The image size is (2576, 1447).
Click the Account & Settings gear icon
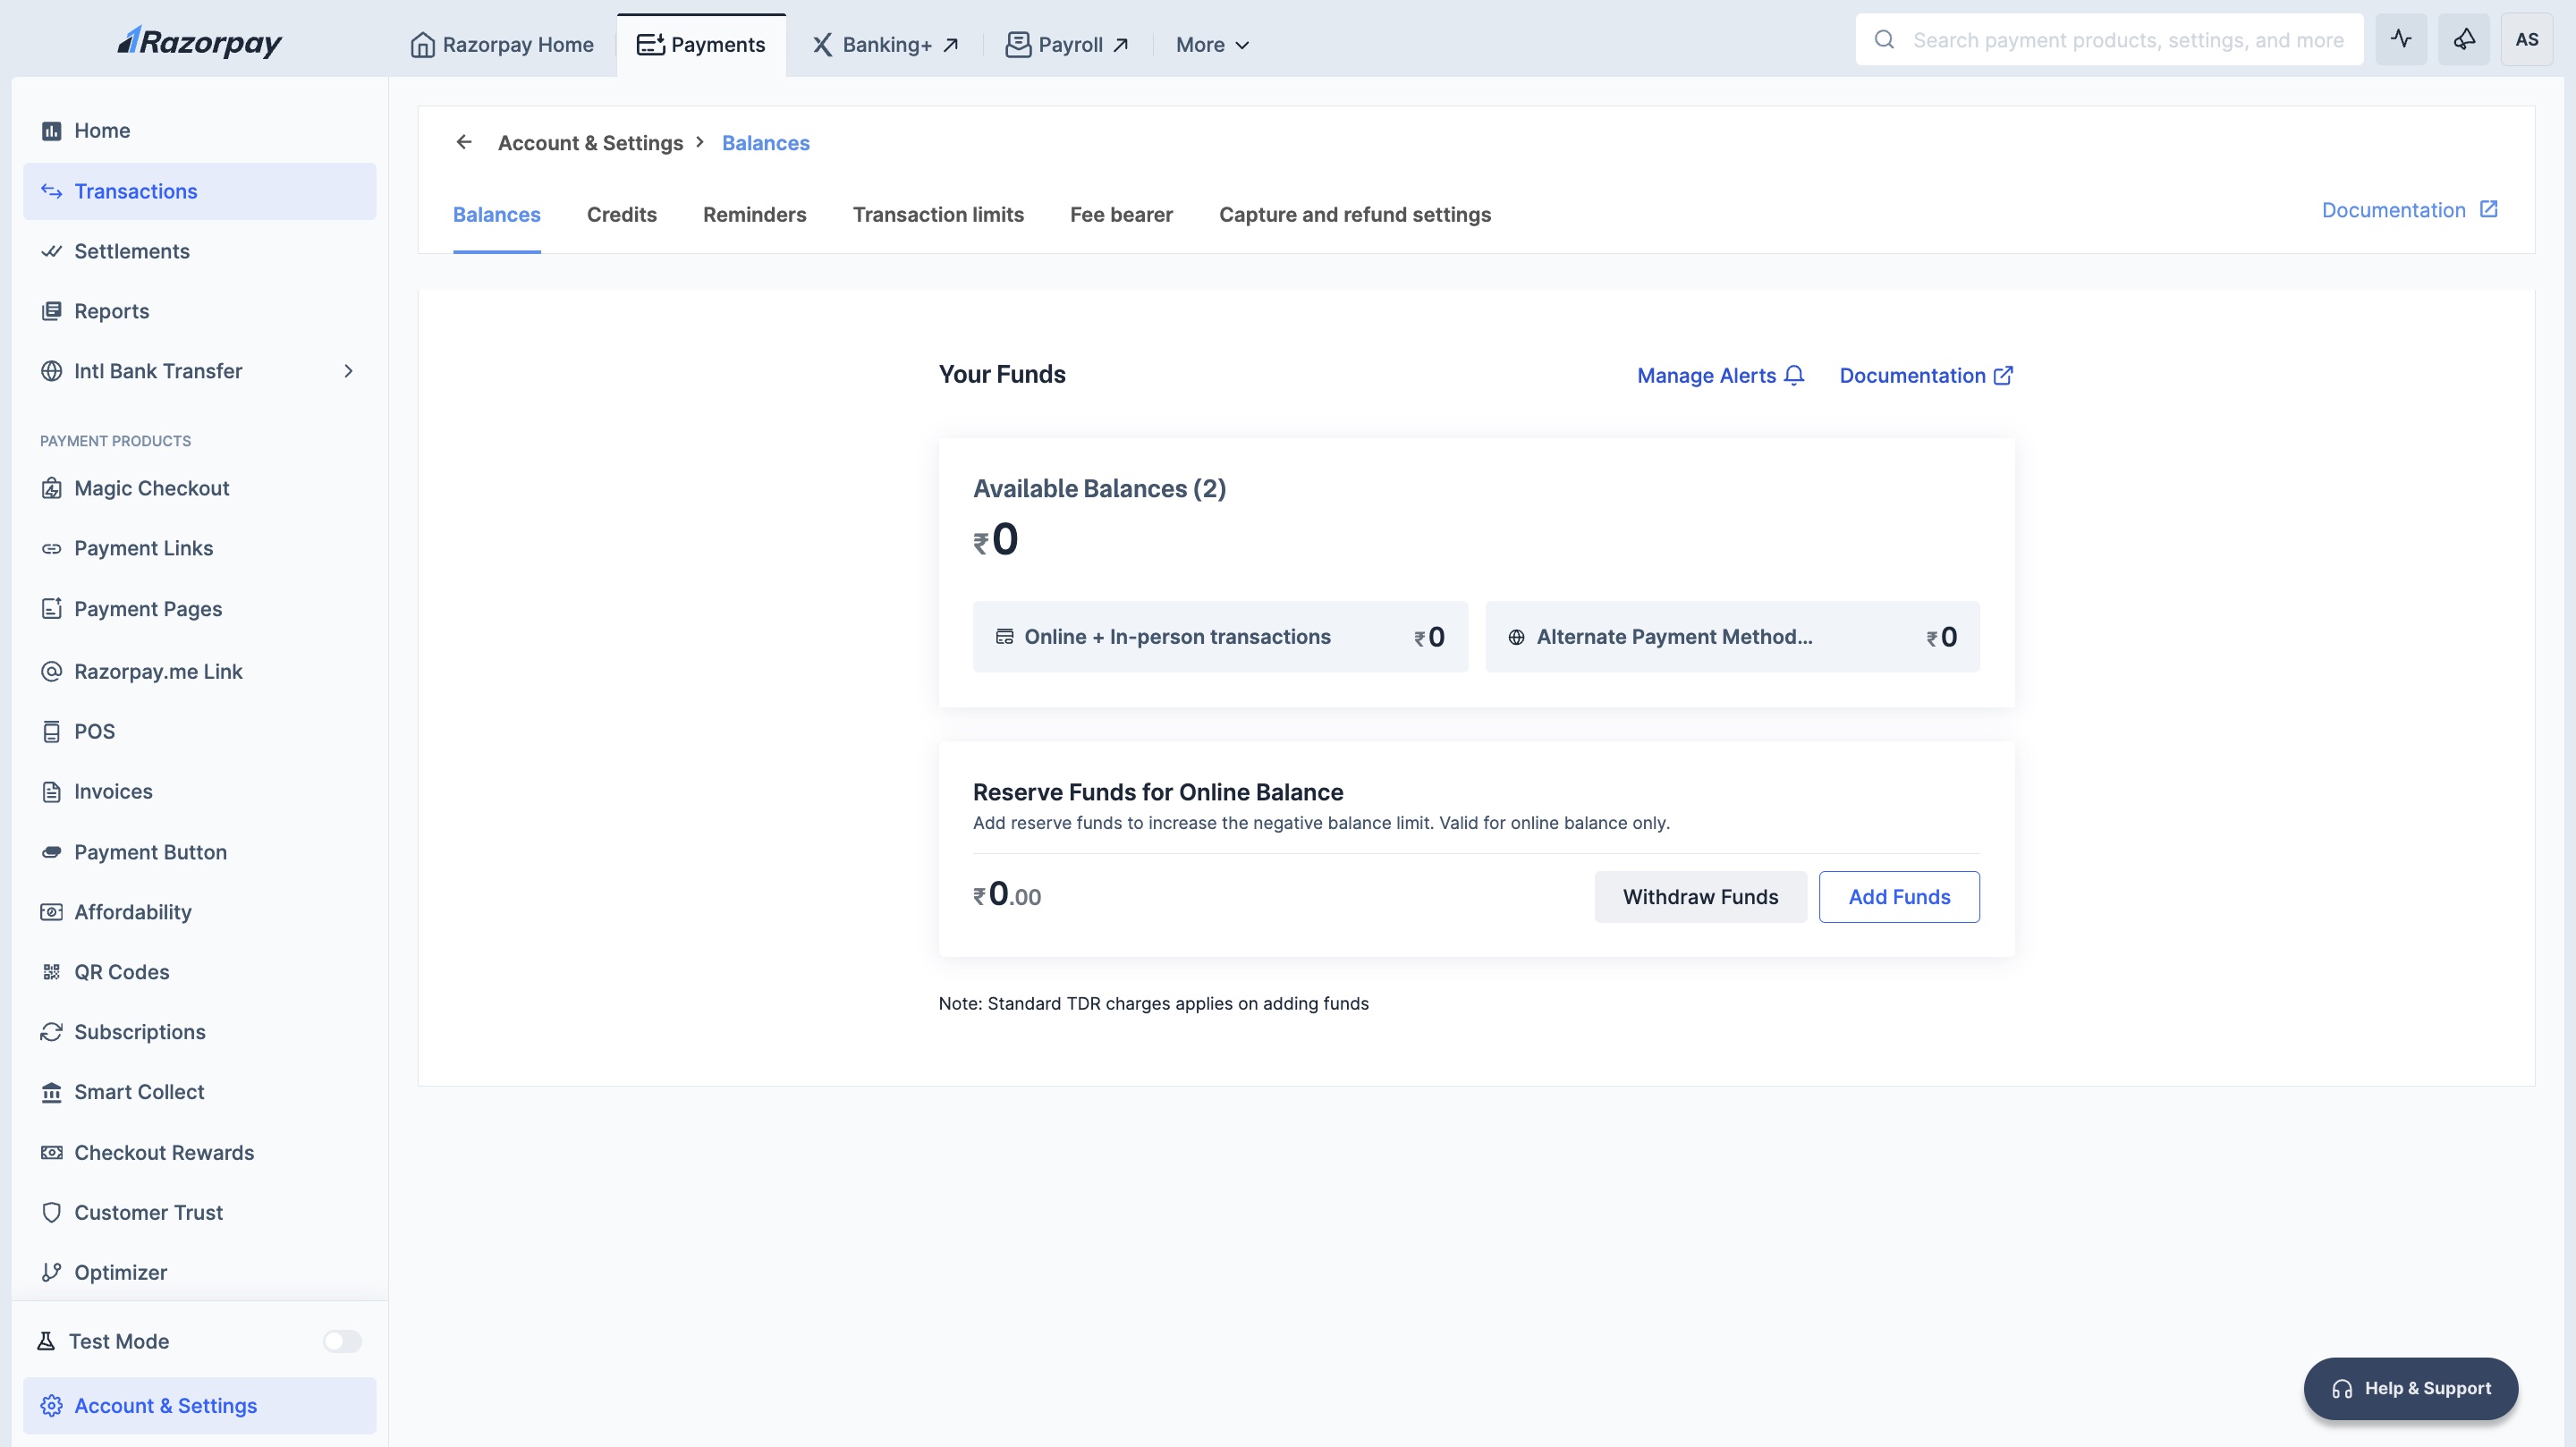point(51,1406)
